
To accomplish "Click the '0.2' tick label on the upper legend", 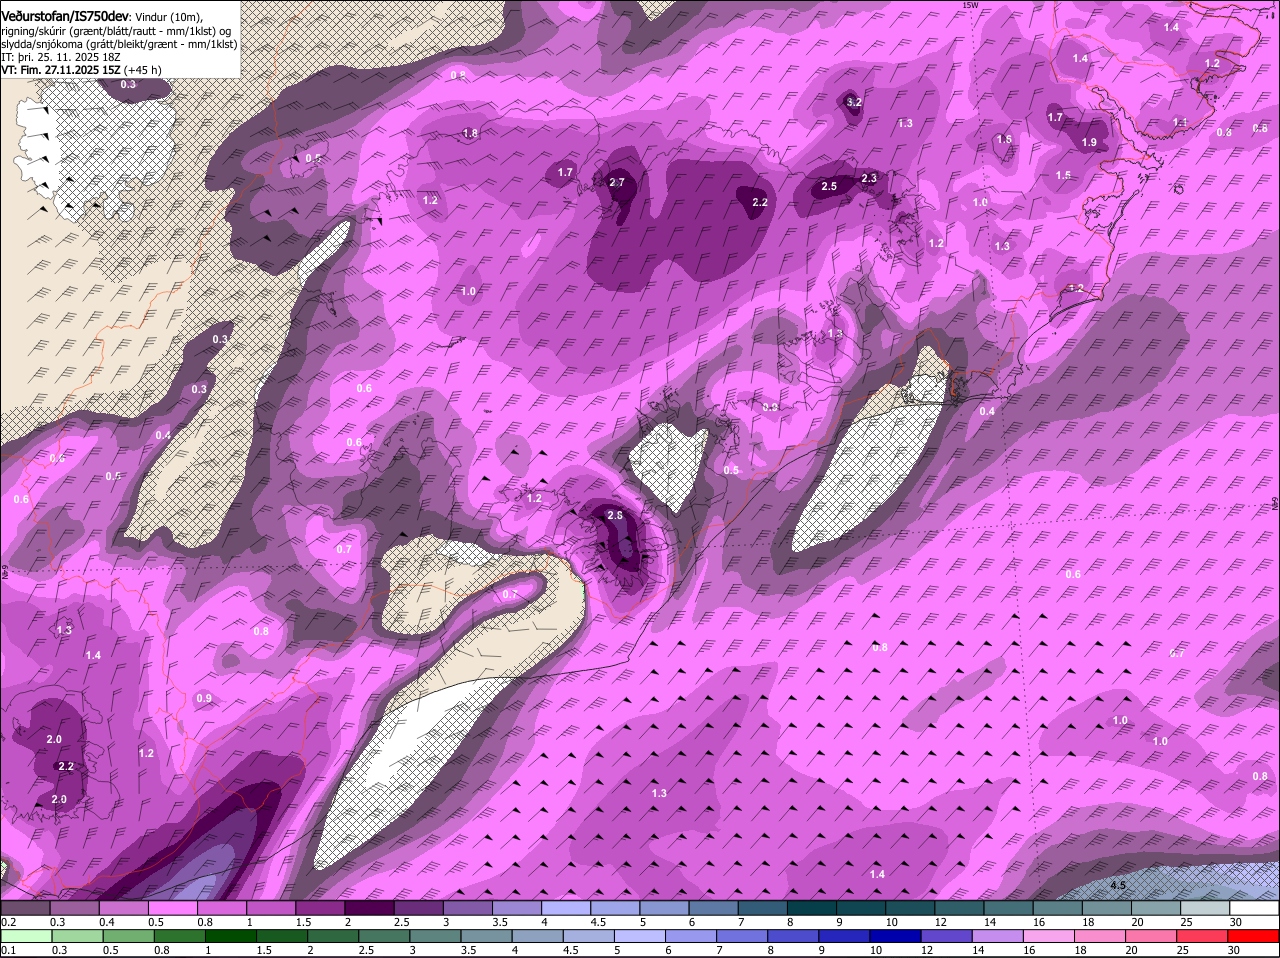I will coord(8,922).
